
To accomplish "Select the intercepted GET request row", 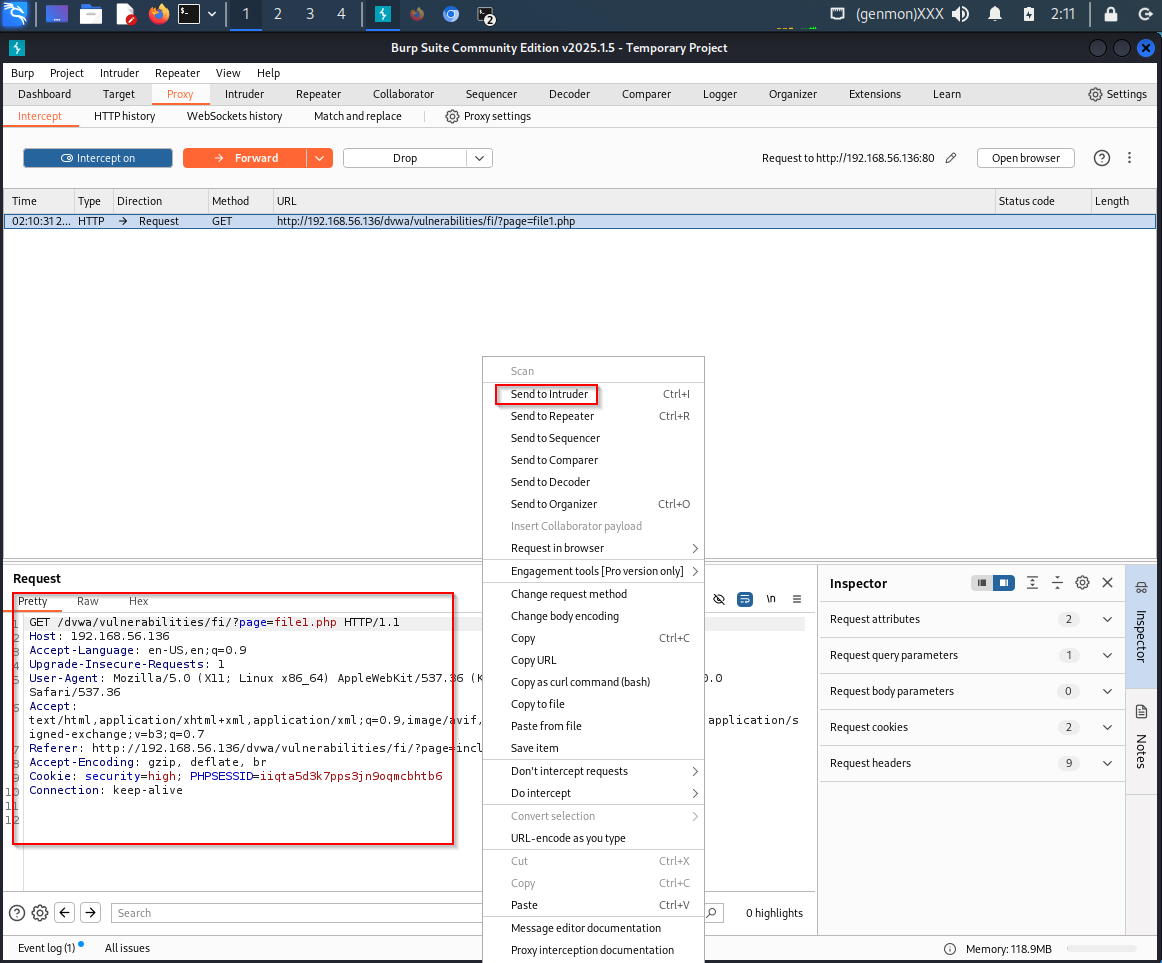I will 580,221.
